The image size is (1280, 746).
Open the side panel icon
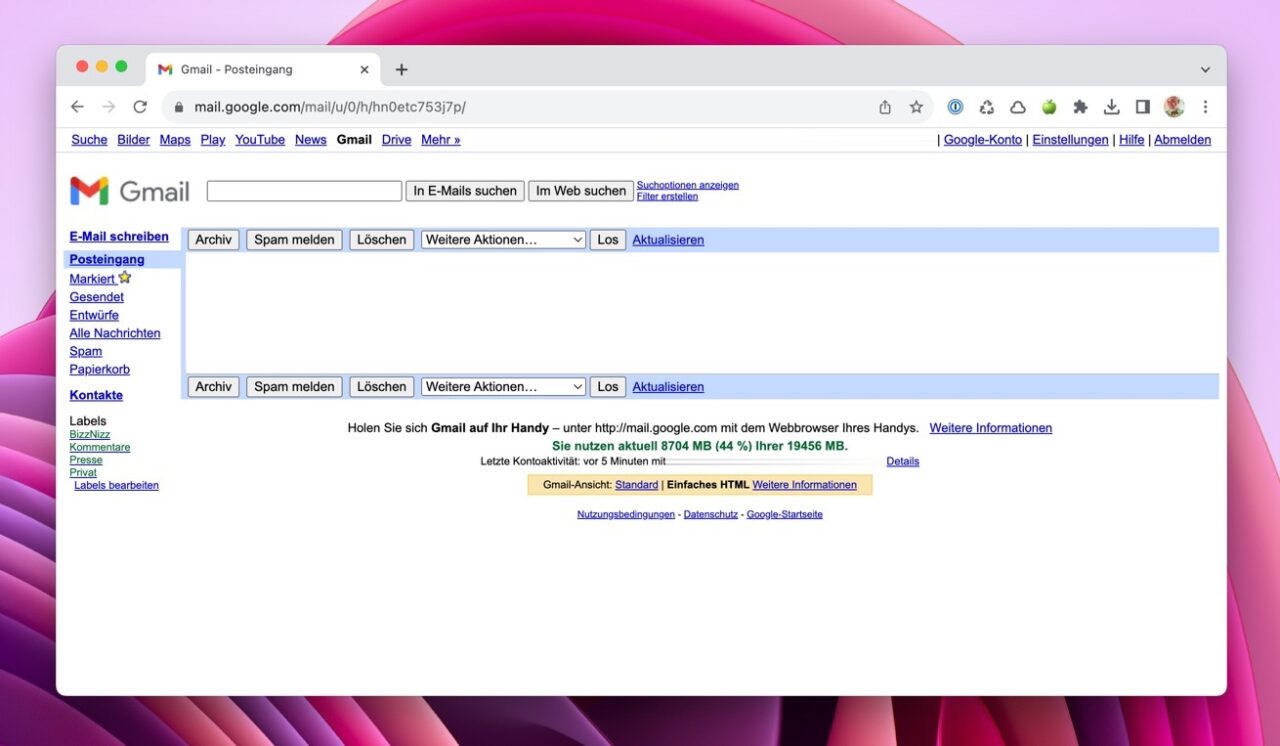tap(1143, 107)
